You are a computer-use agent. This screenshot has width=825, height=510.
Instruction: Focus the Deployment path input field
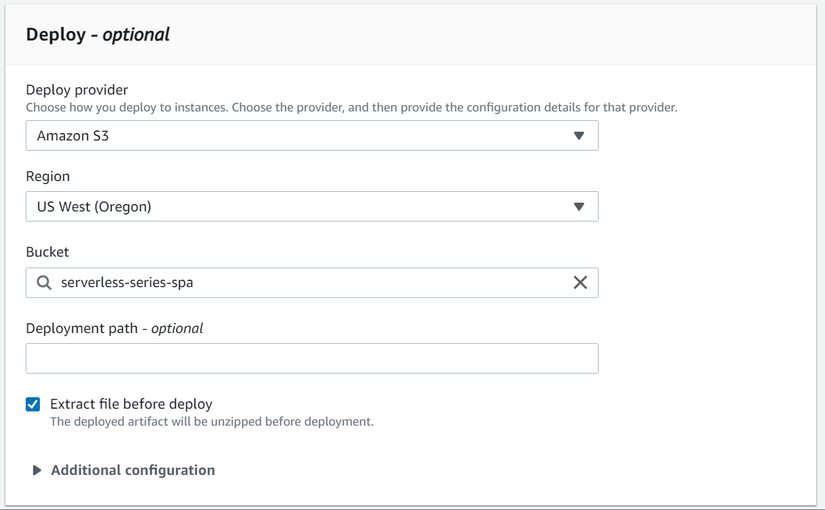click(x=312, y=359)
